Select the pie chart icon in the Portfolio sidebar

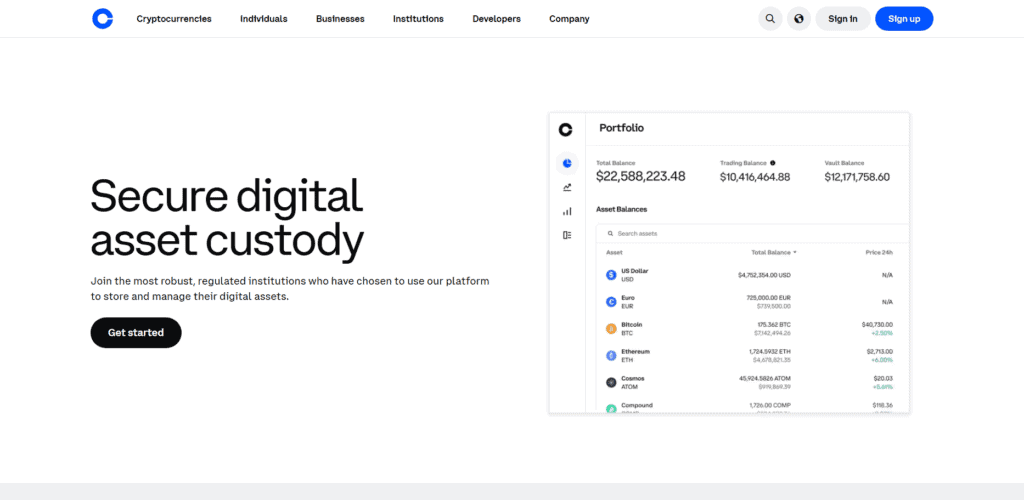(x=567, y=163)
